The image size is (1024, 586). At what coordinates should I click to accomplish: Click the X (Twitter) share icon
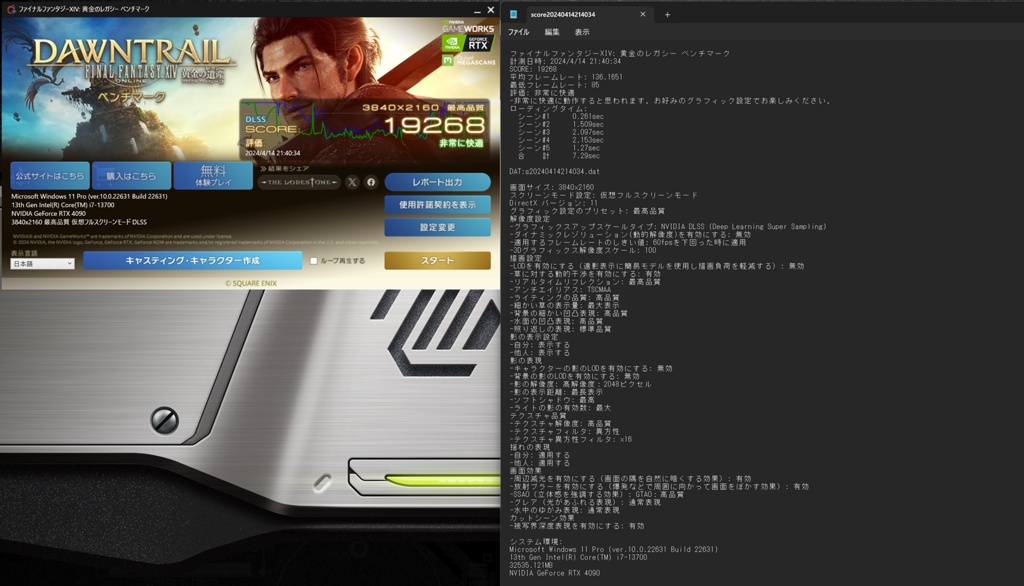(x=352, y=182)
